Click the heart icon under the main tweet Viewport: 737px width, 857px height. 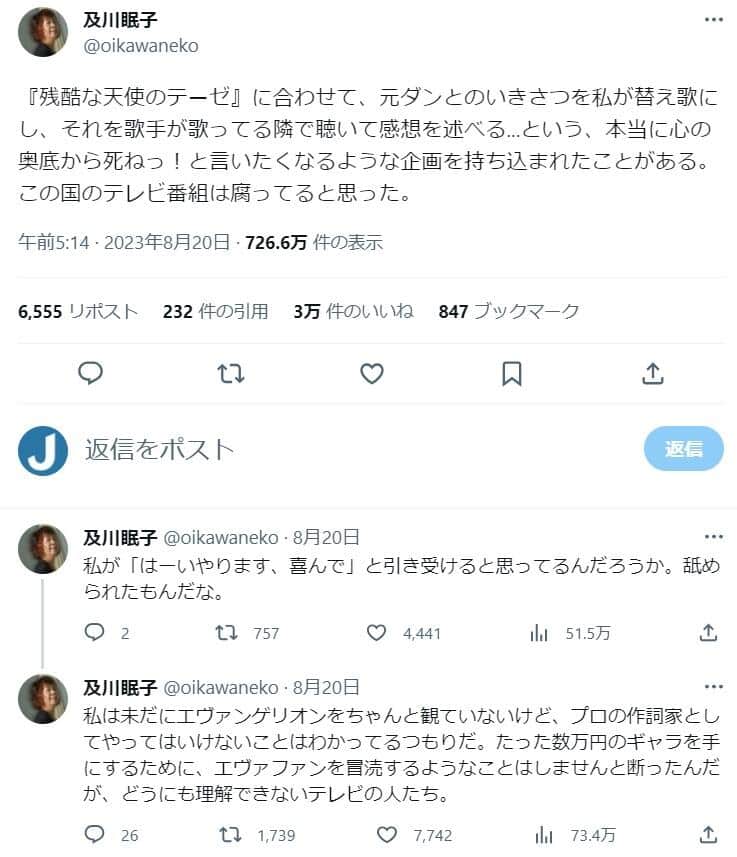[371, 373]
